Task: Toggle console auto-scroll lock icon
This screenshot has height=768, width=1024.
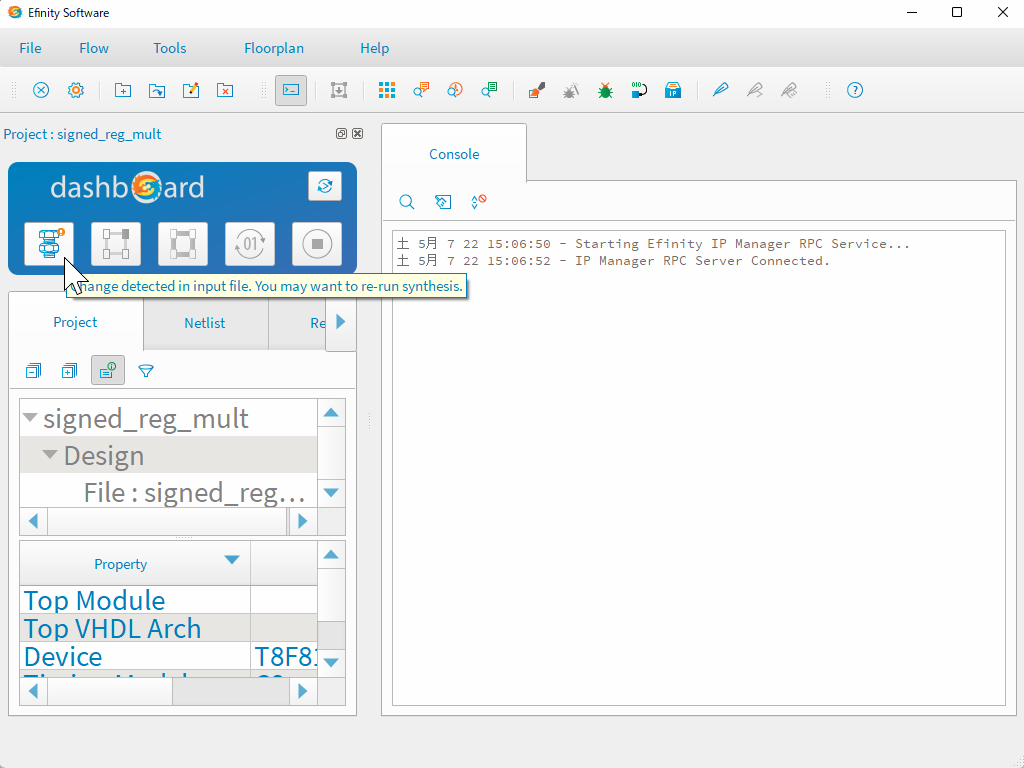Action: [x=479, y=202]
